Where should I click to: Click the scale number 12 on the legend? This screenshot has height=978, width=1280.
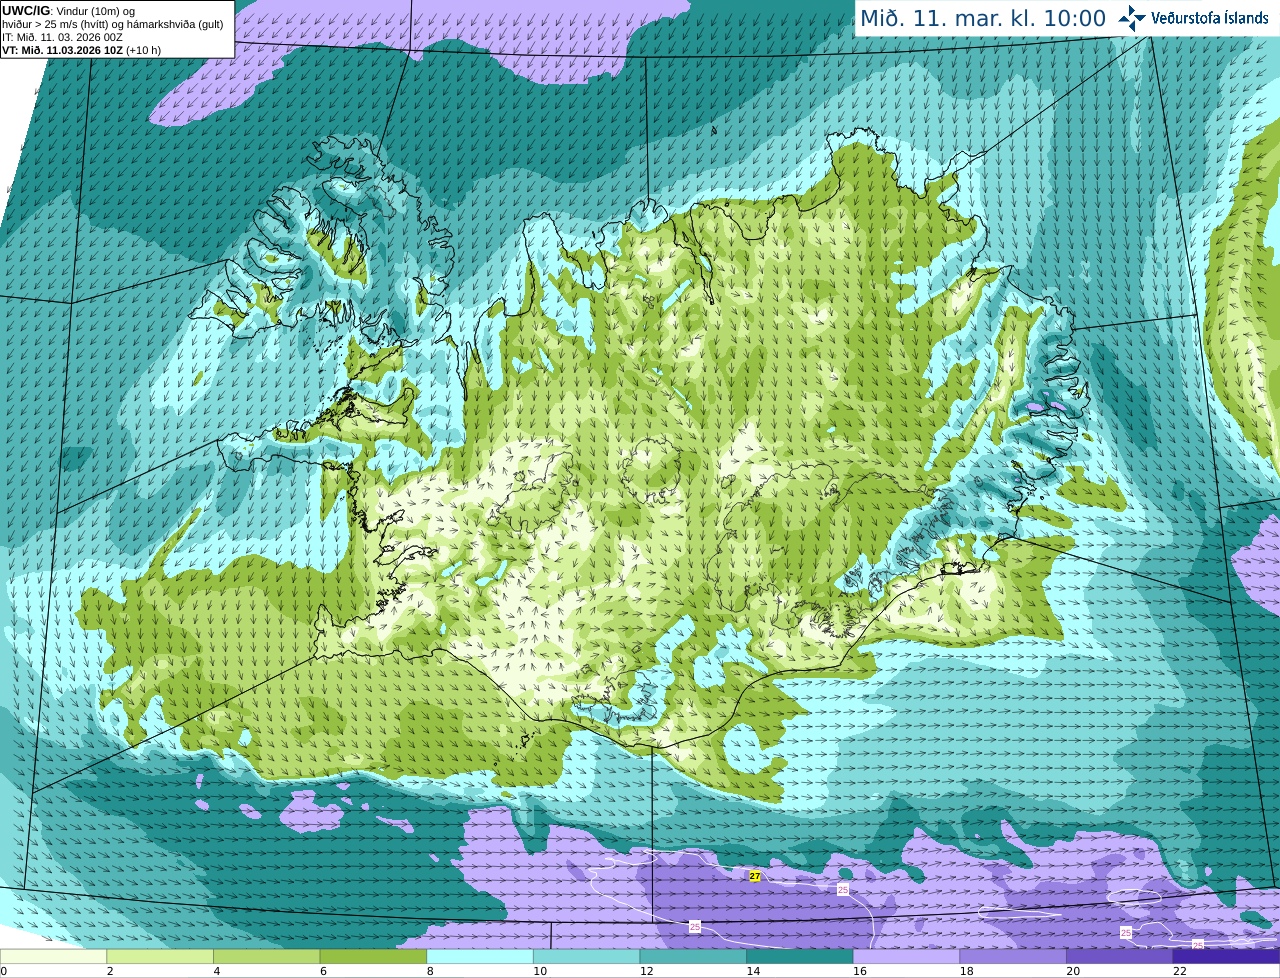click(647, 971)
